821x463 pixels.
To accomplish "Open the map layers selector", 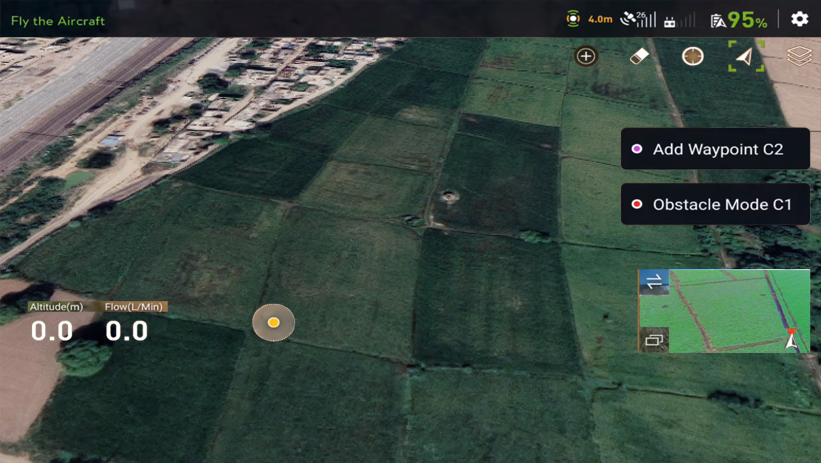I will (798, 56).
